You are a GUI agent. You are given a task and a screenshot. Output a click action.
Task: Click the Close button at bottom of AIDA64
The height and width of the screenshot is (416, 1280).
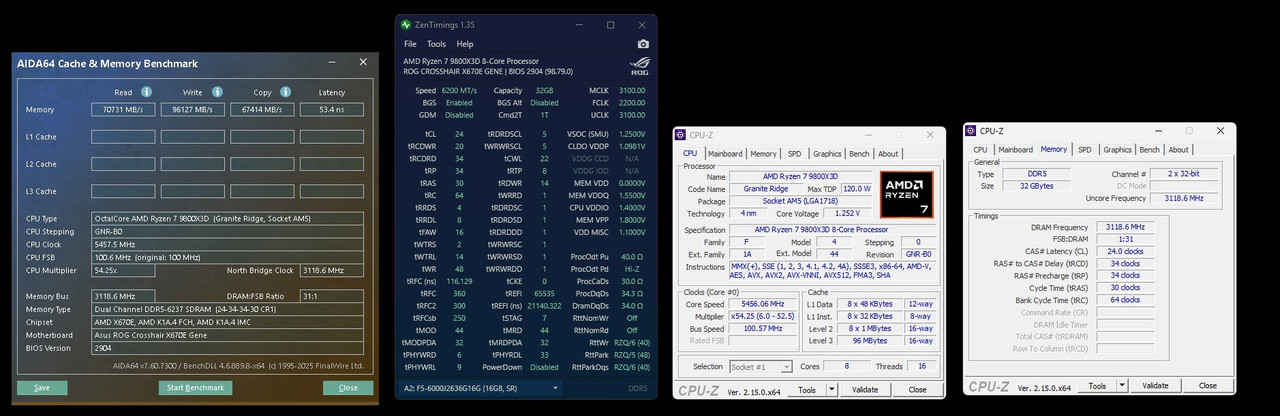click(x=348, y=387)
